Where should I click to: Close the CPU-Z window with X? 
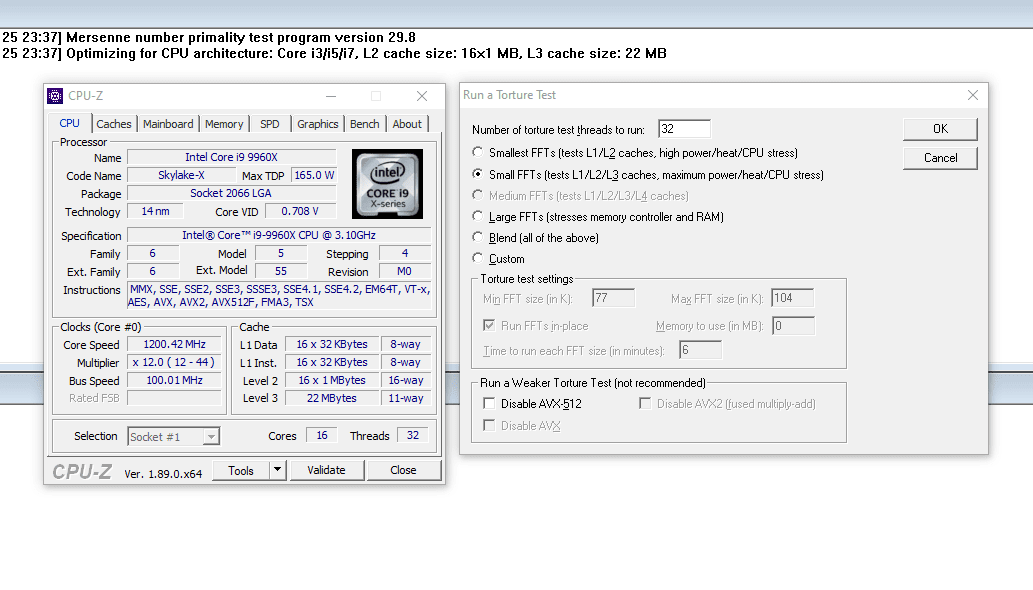coord(422,96)
